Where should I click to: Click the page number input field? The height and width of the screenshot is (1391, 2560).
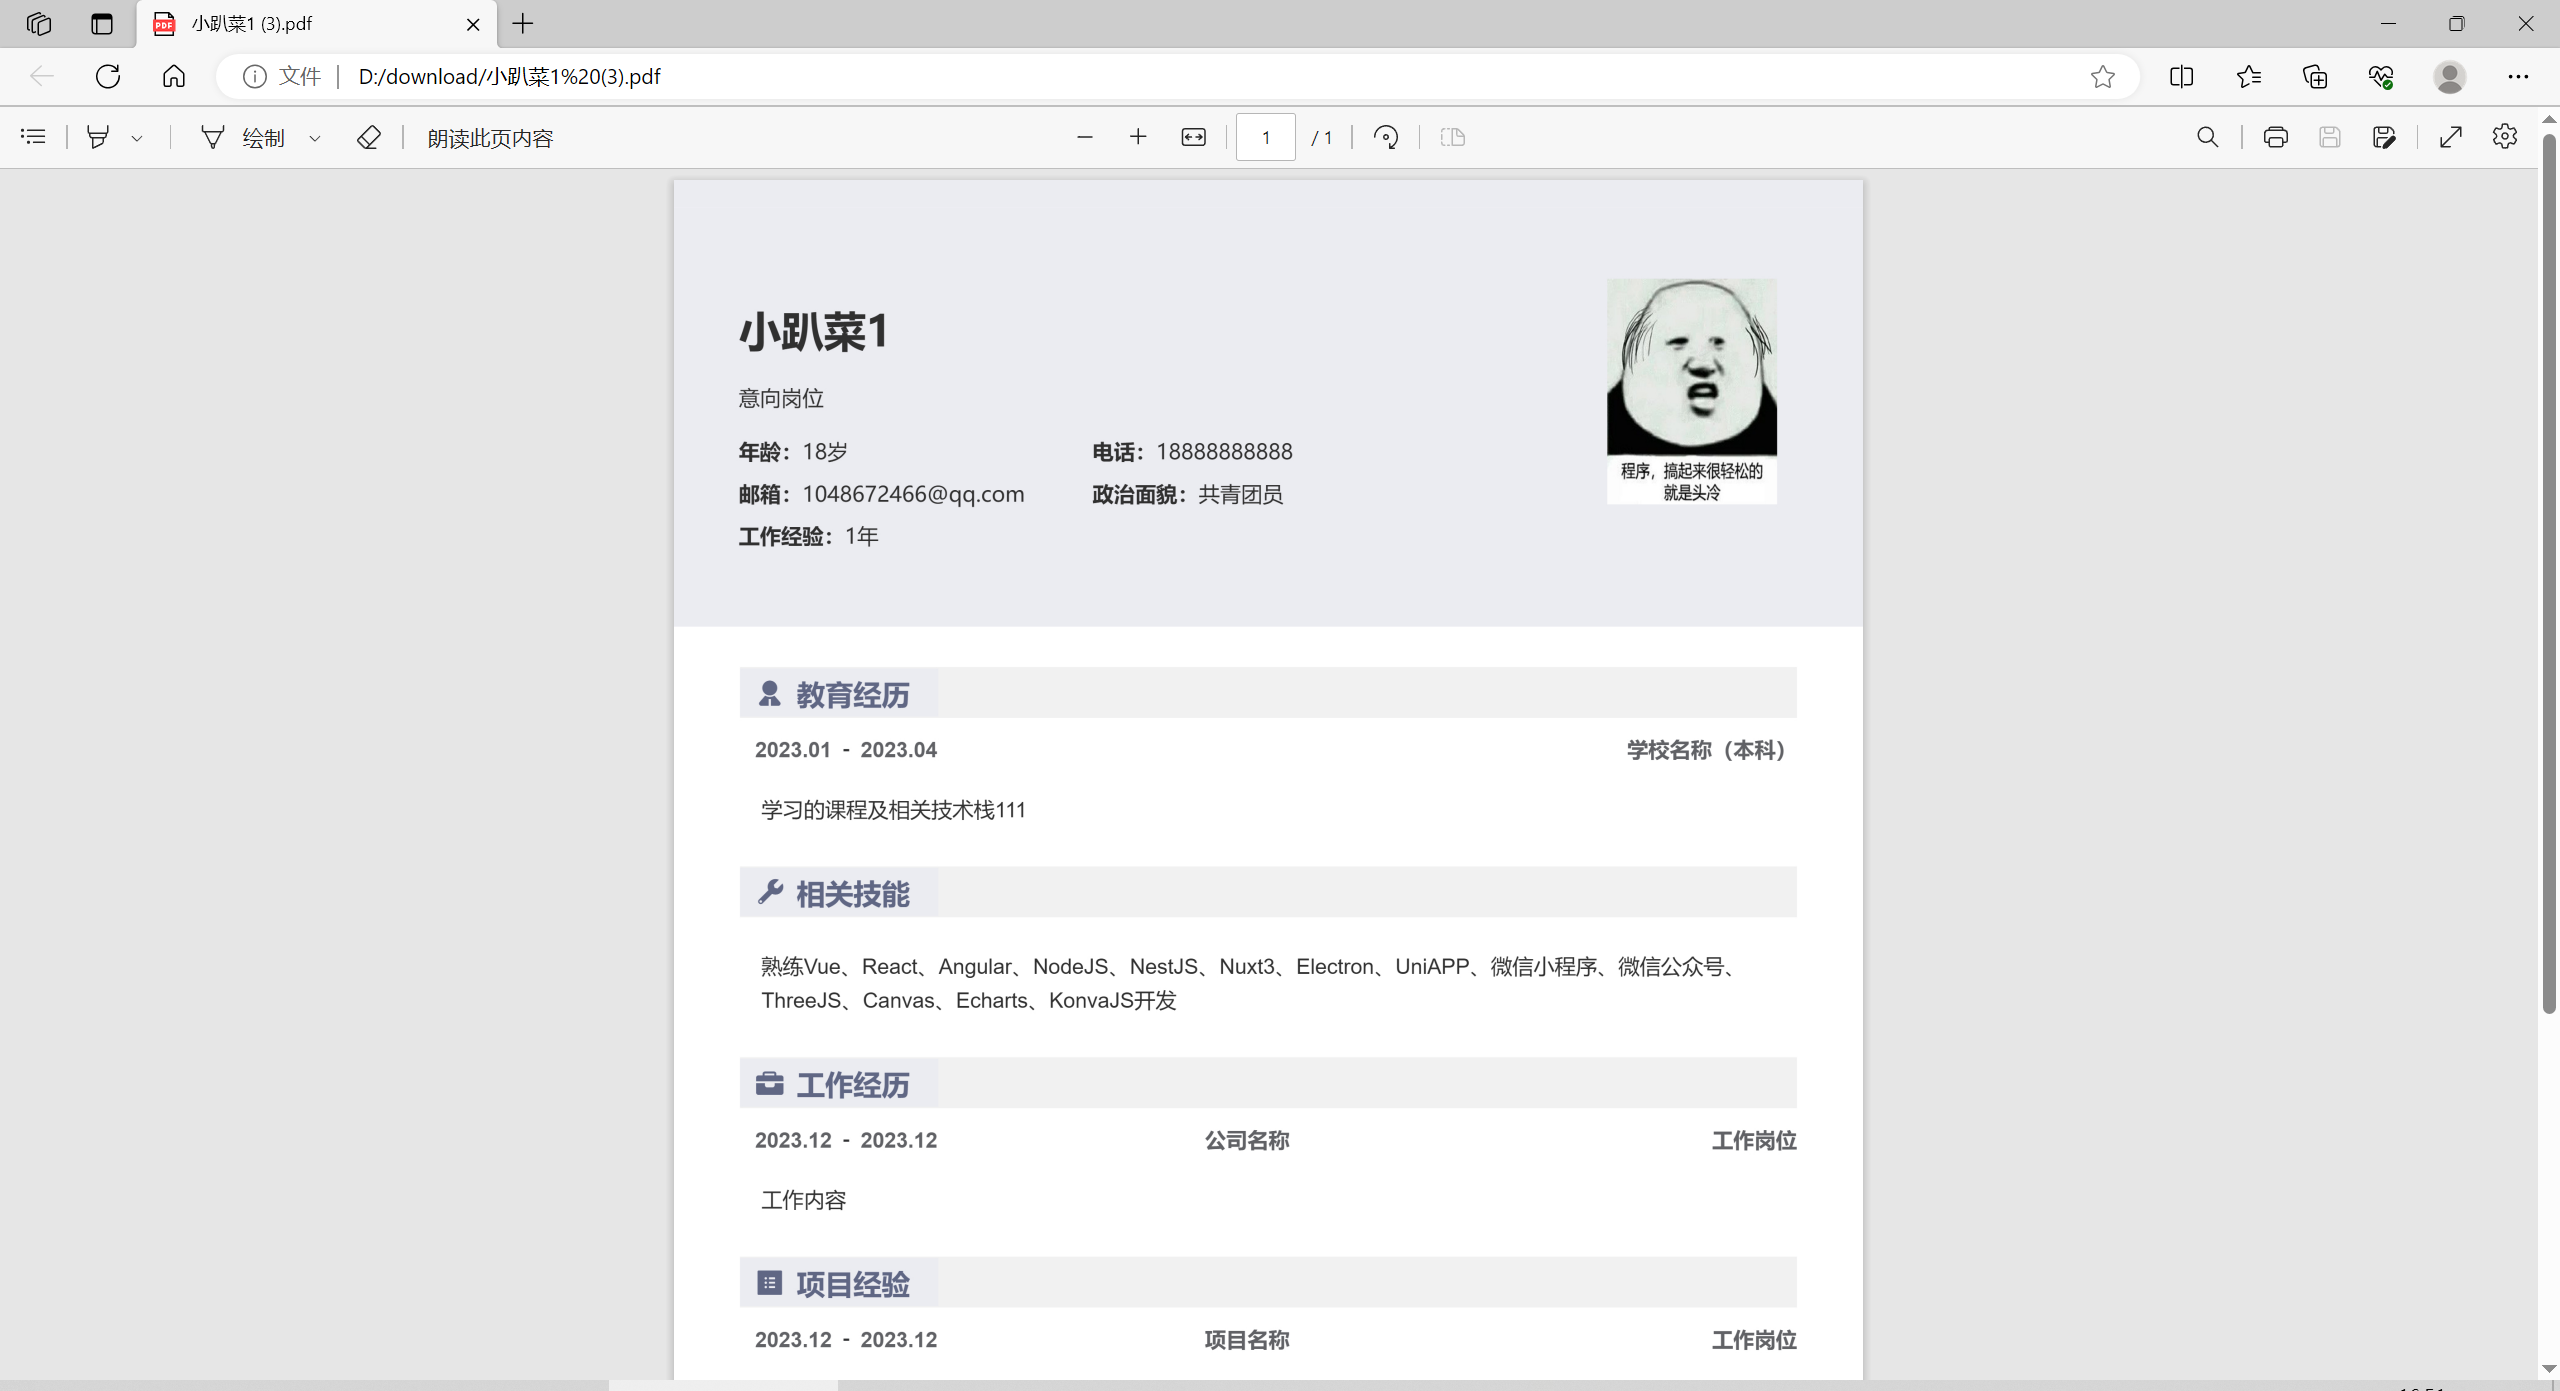[1265, 137]
